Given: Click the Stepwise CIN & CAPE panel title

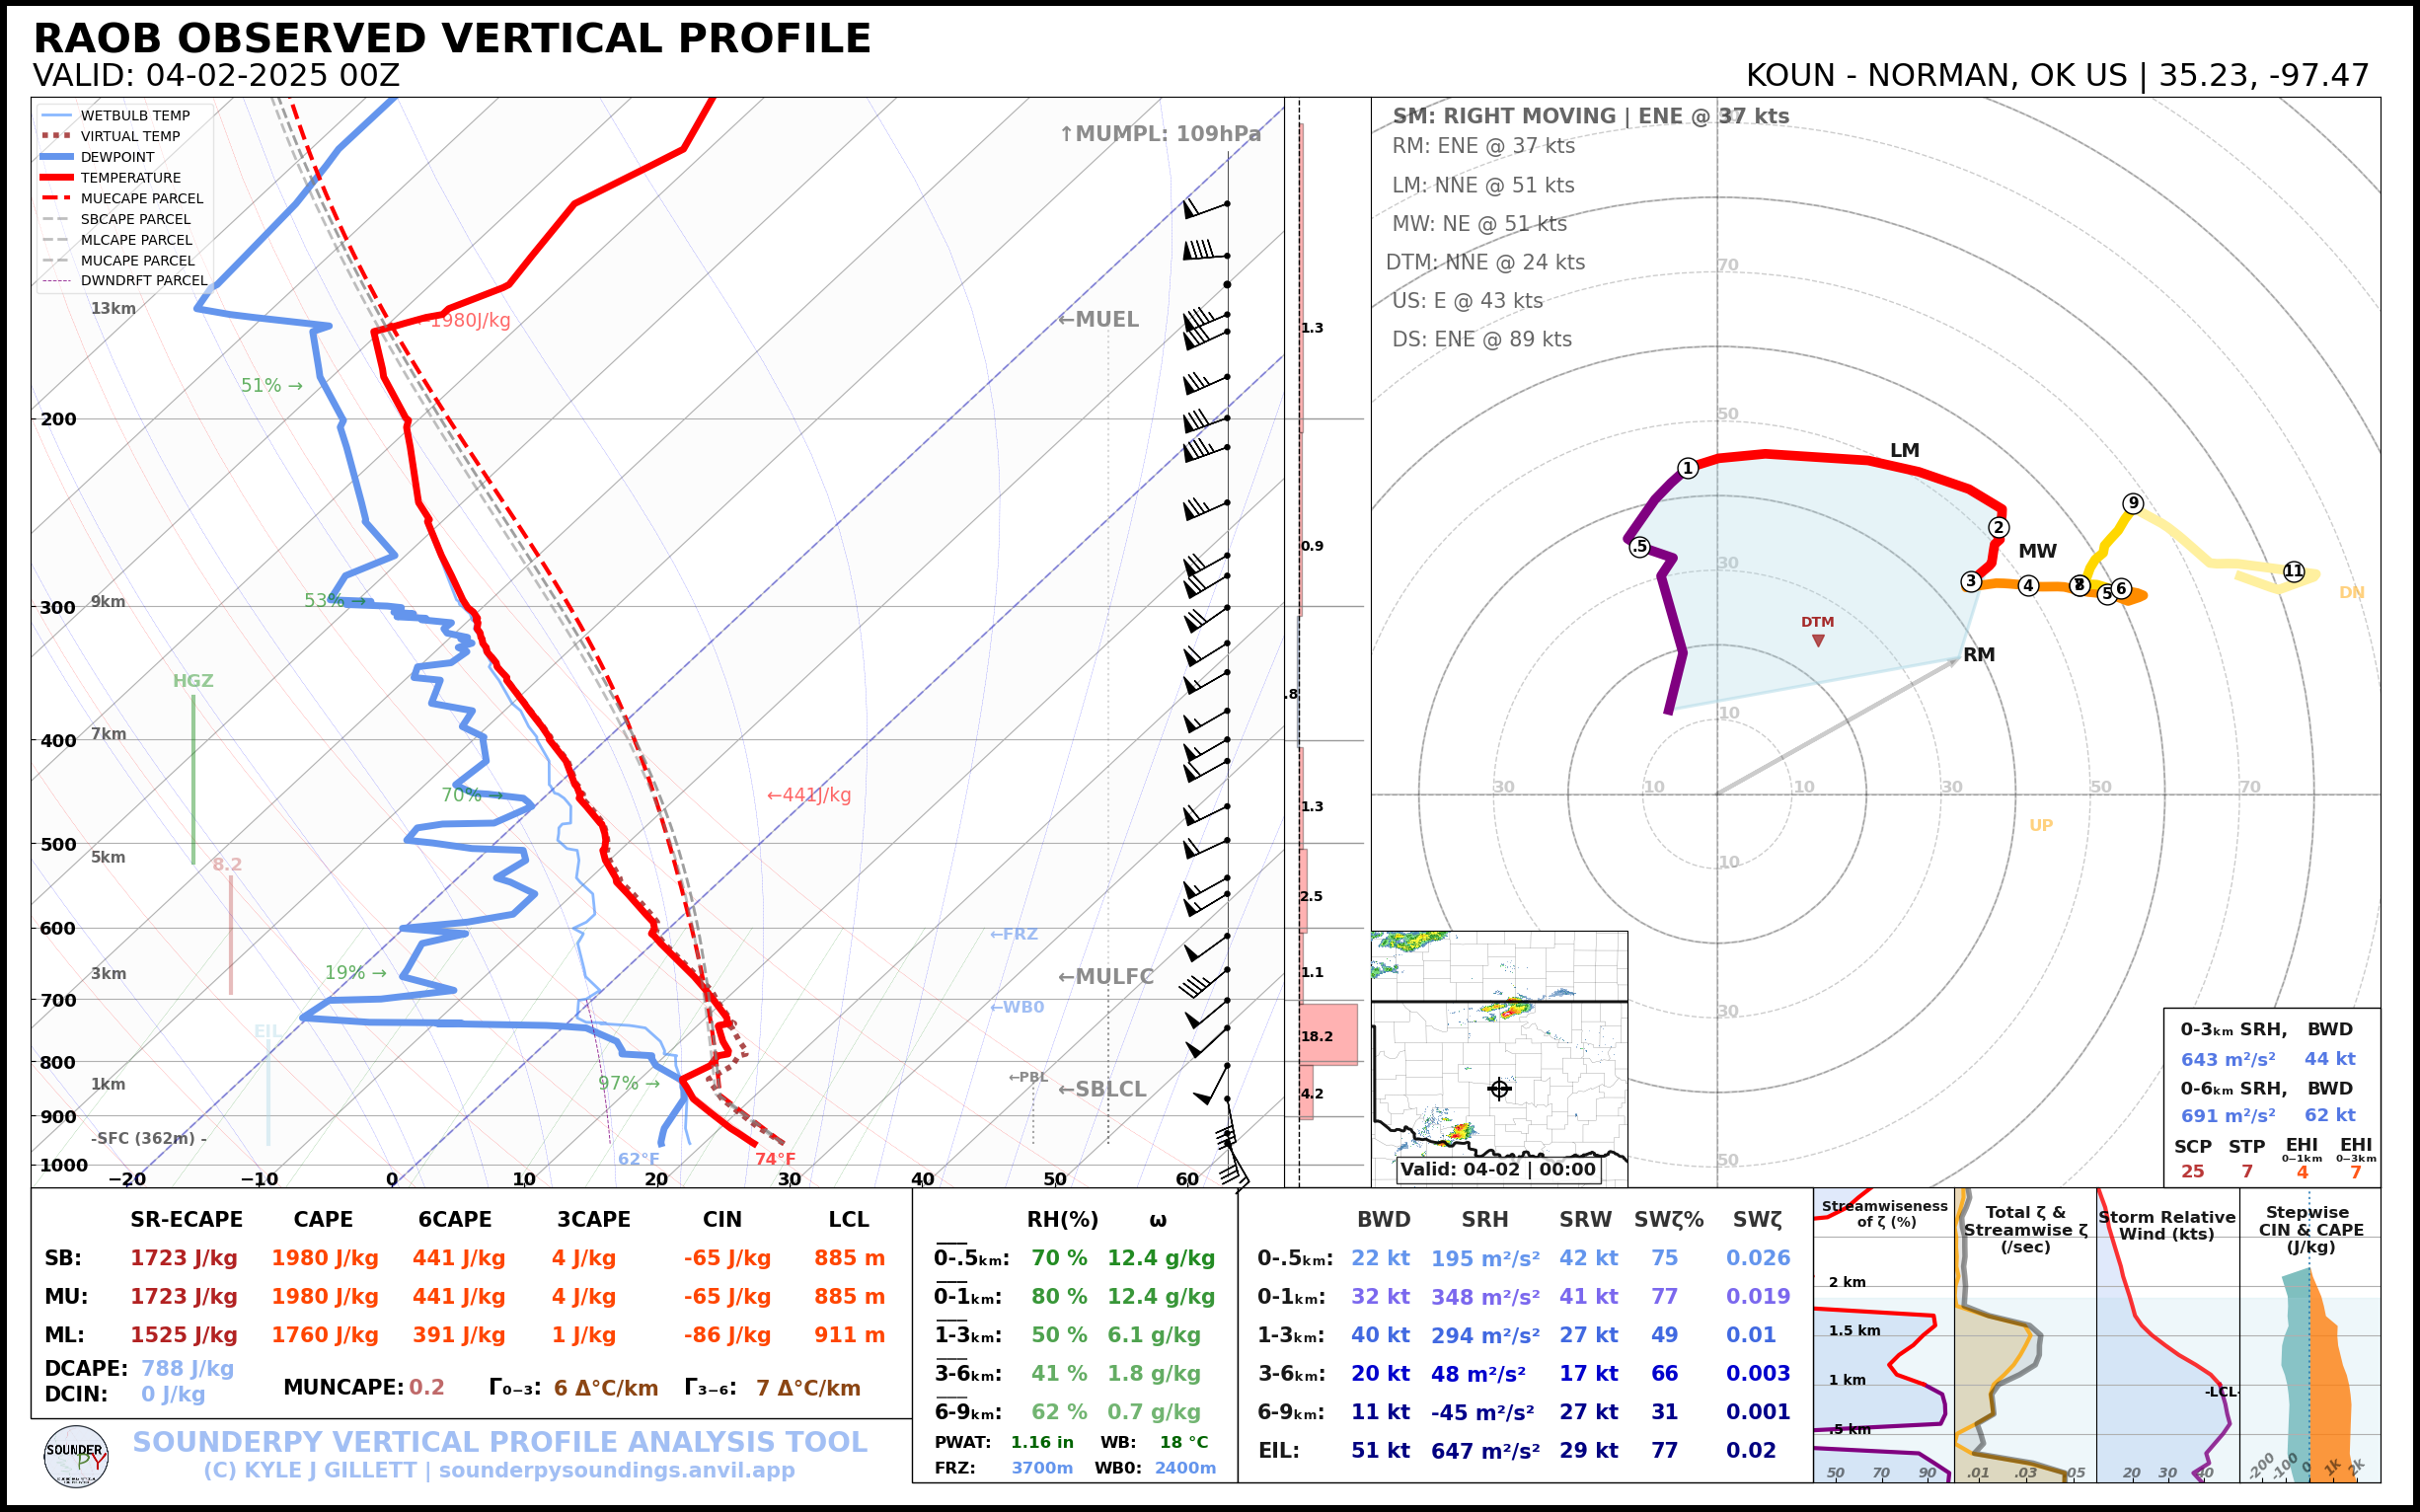Looking at the screenshot, I should tap(2310, 1229).
